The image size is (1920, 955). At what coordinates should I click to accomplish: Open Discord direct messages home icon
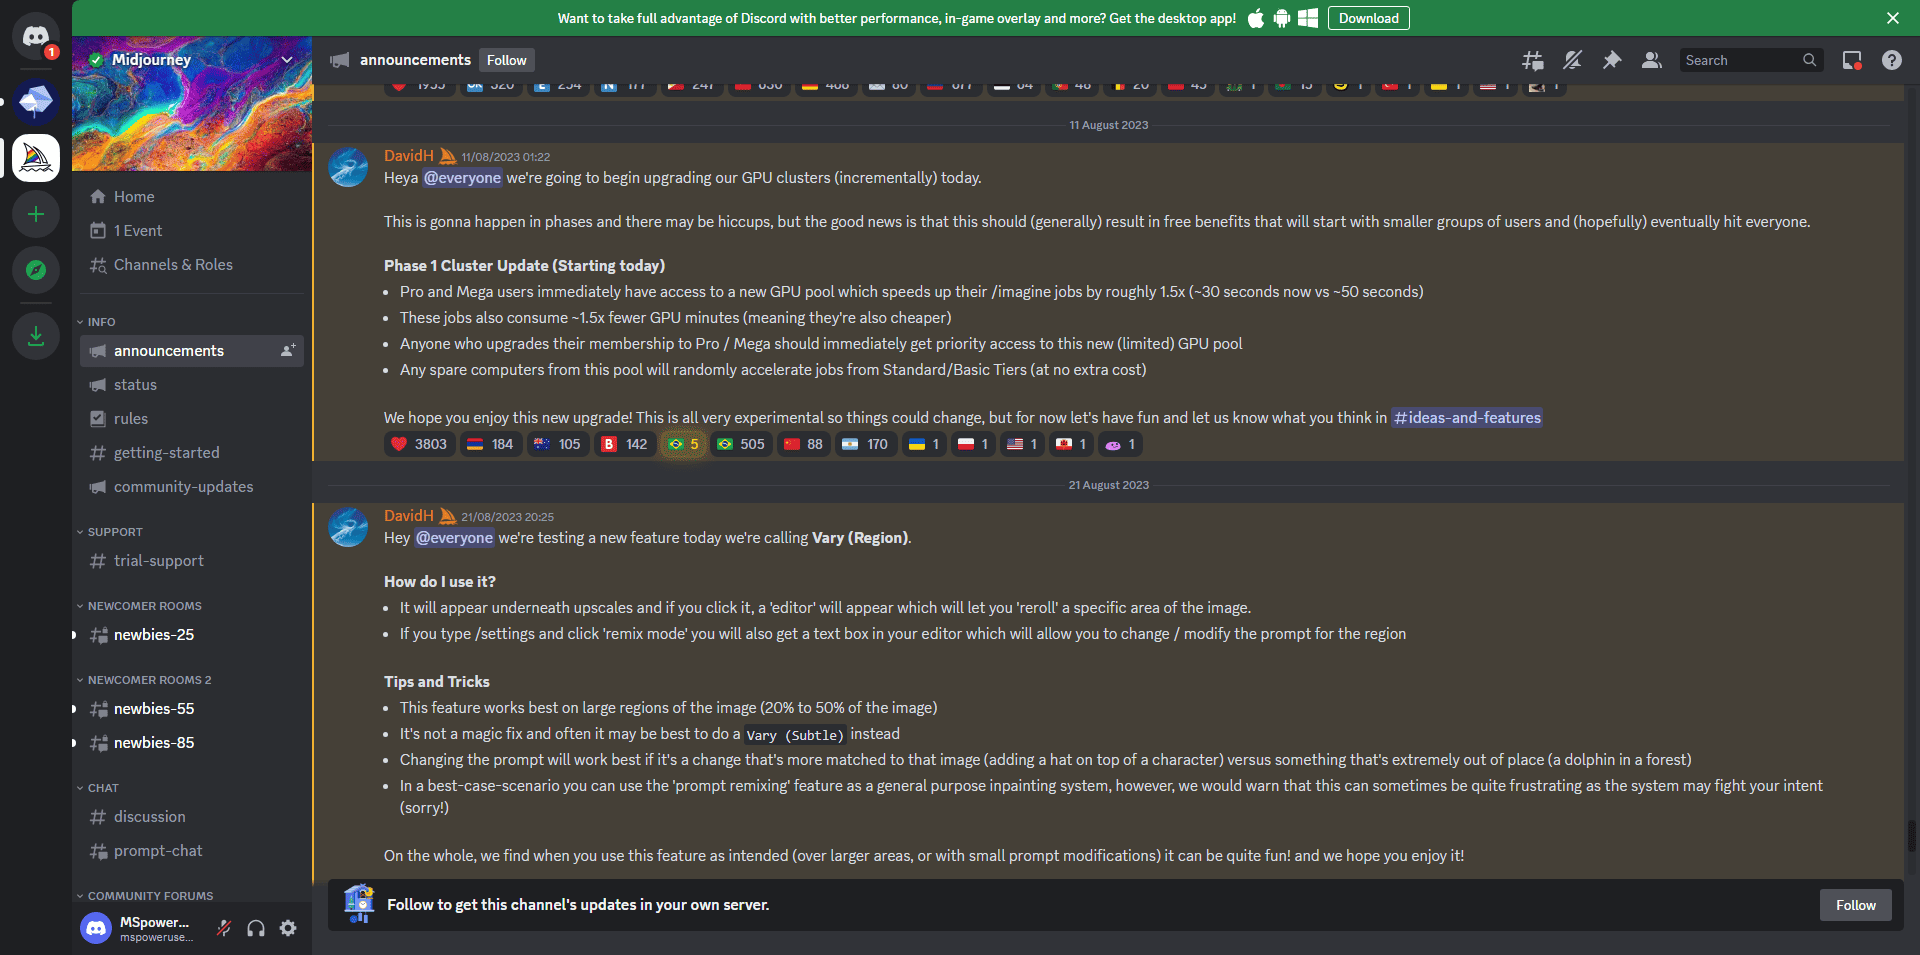36,37
